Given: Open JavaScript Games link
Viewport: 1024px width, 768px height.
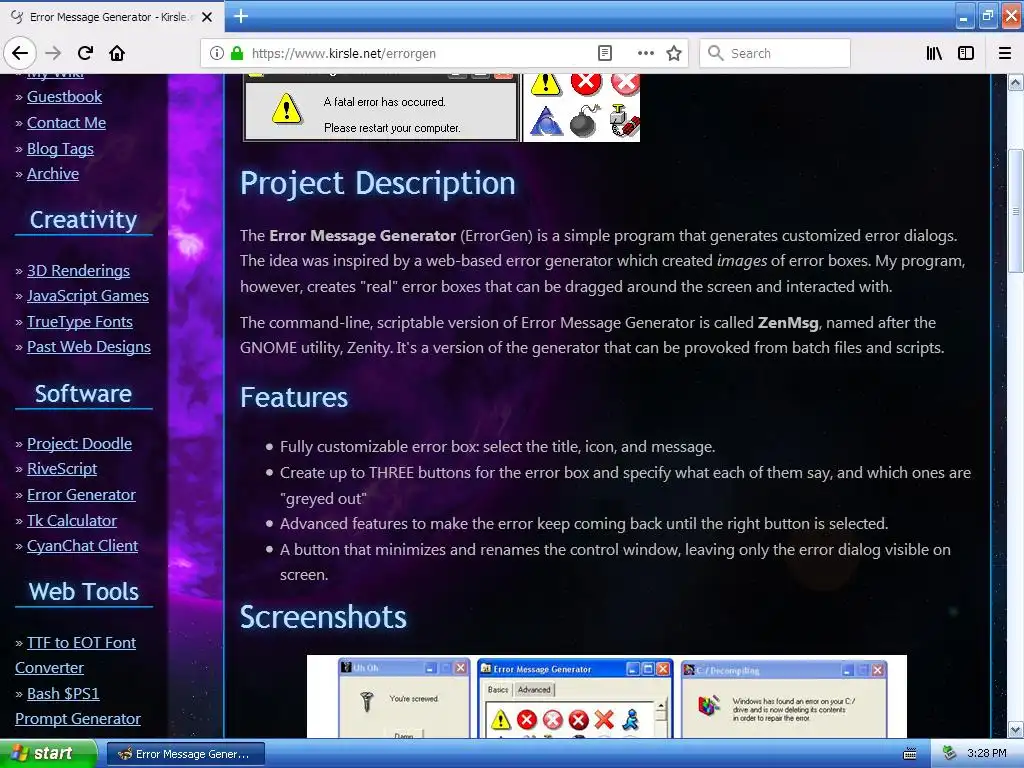Looking at the screenshot, I should 88,296.
